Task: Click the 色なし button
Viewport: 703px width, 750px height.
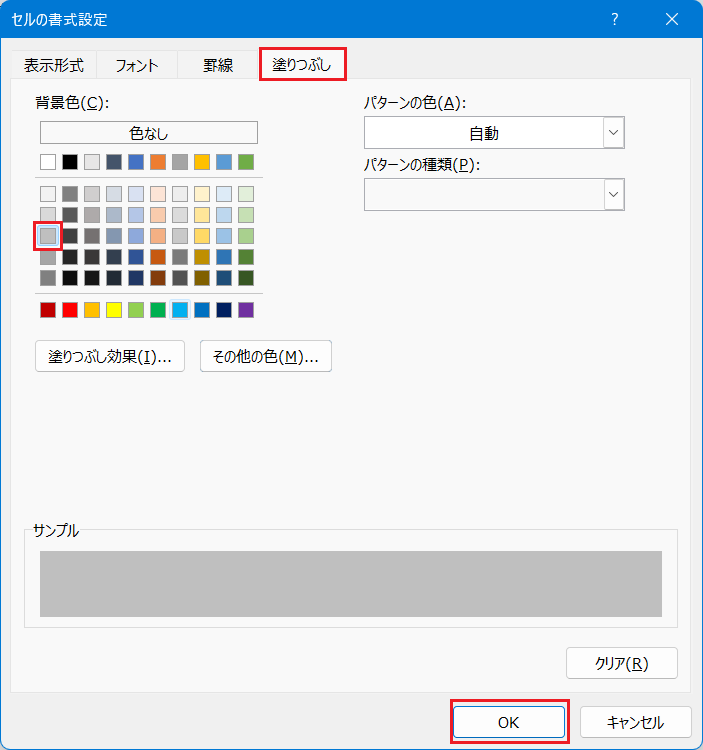Action: pos(149,132)
